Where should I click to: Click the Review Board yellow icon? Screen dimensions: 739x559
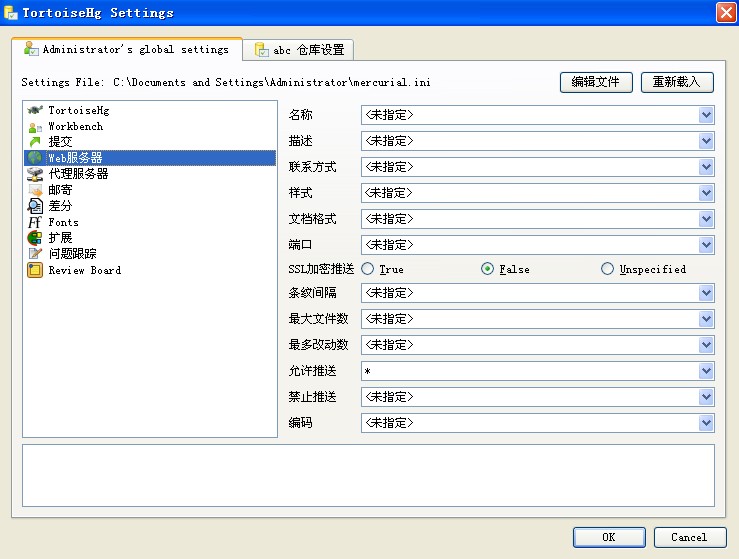click(35, 270)
